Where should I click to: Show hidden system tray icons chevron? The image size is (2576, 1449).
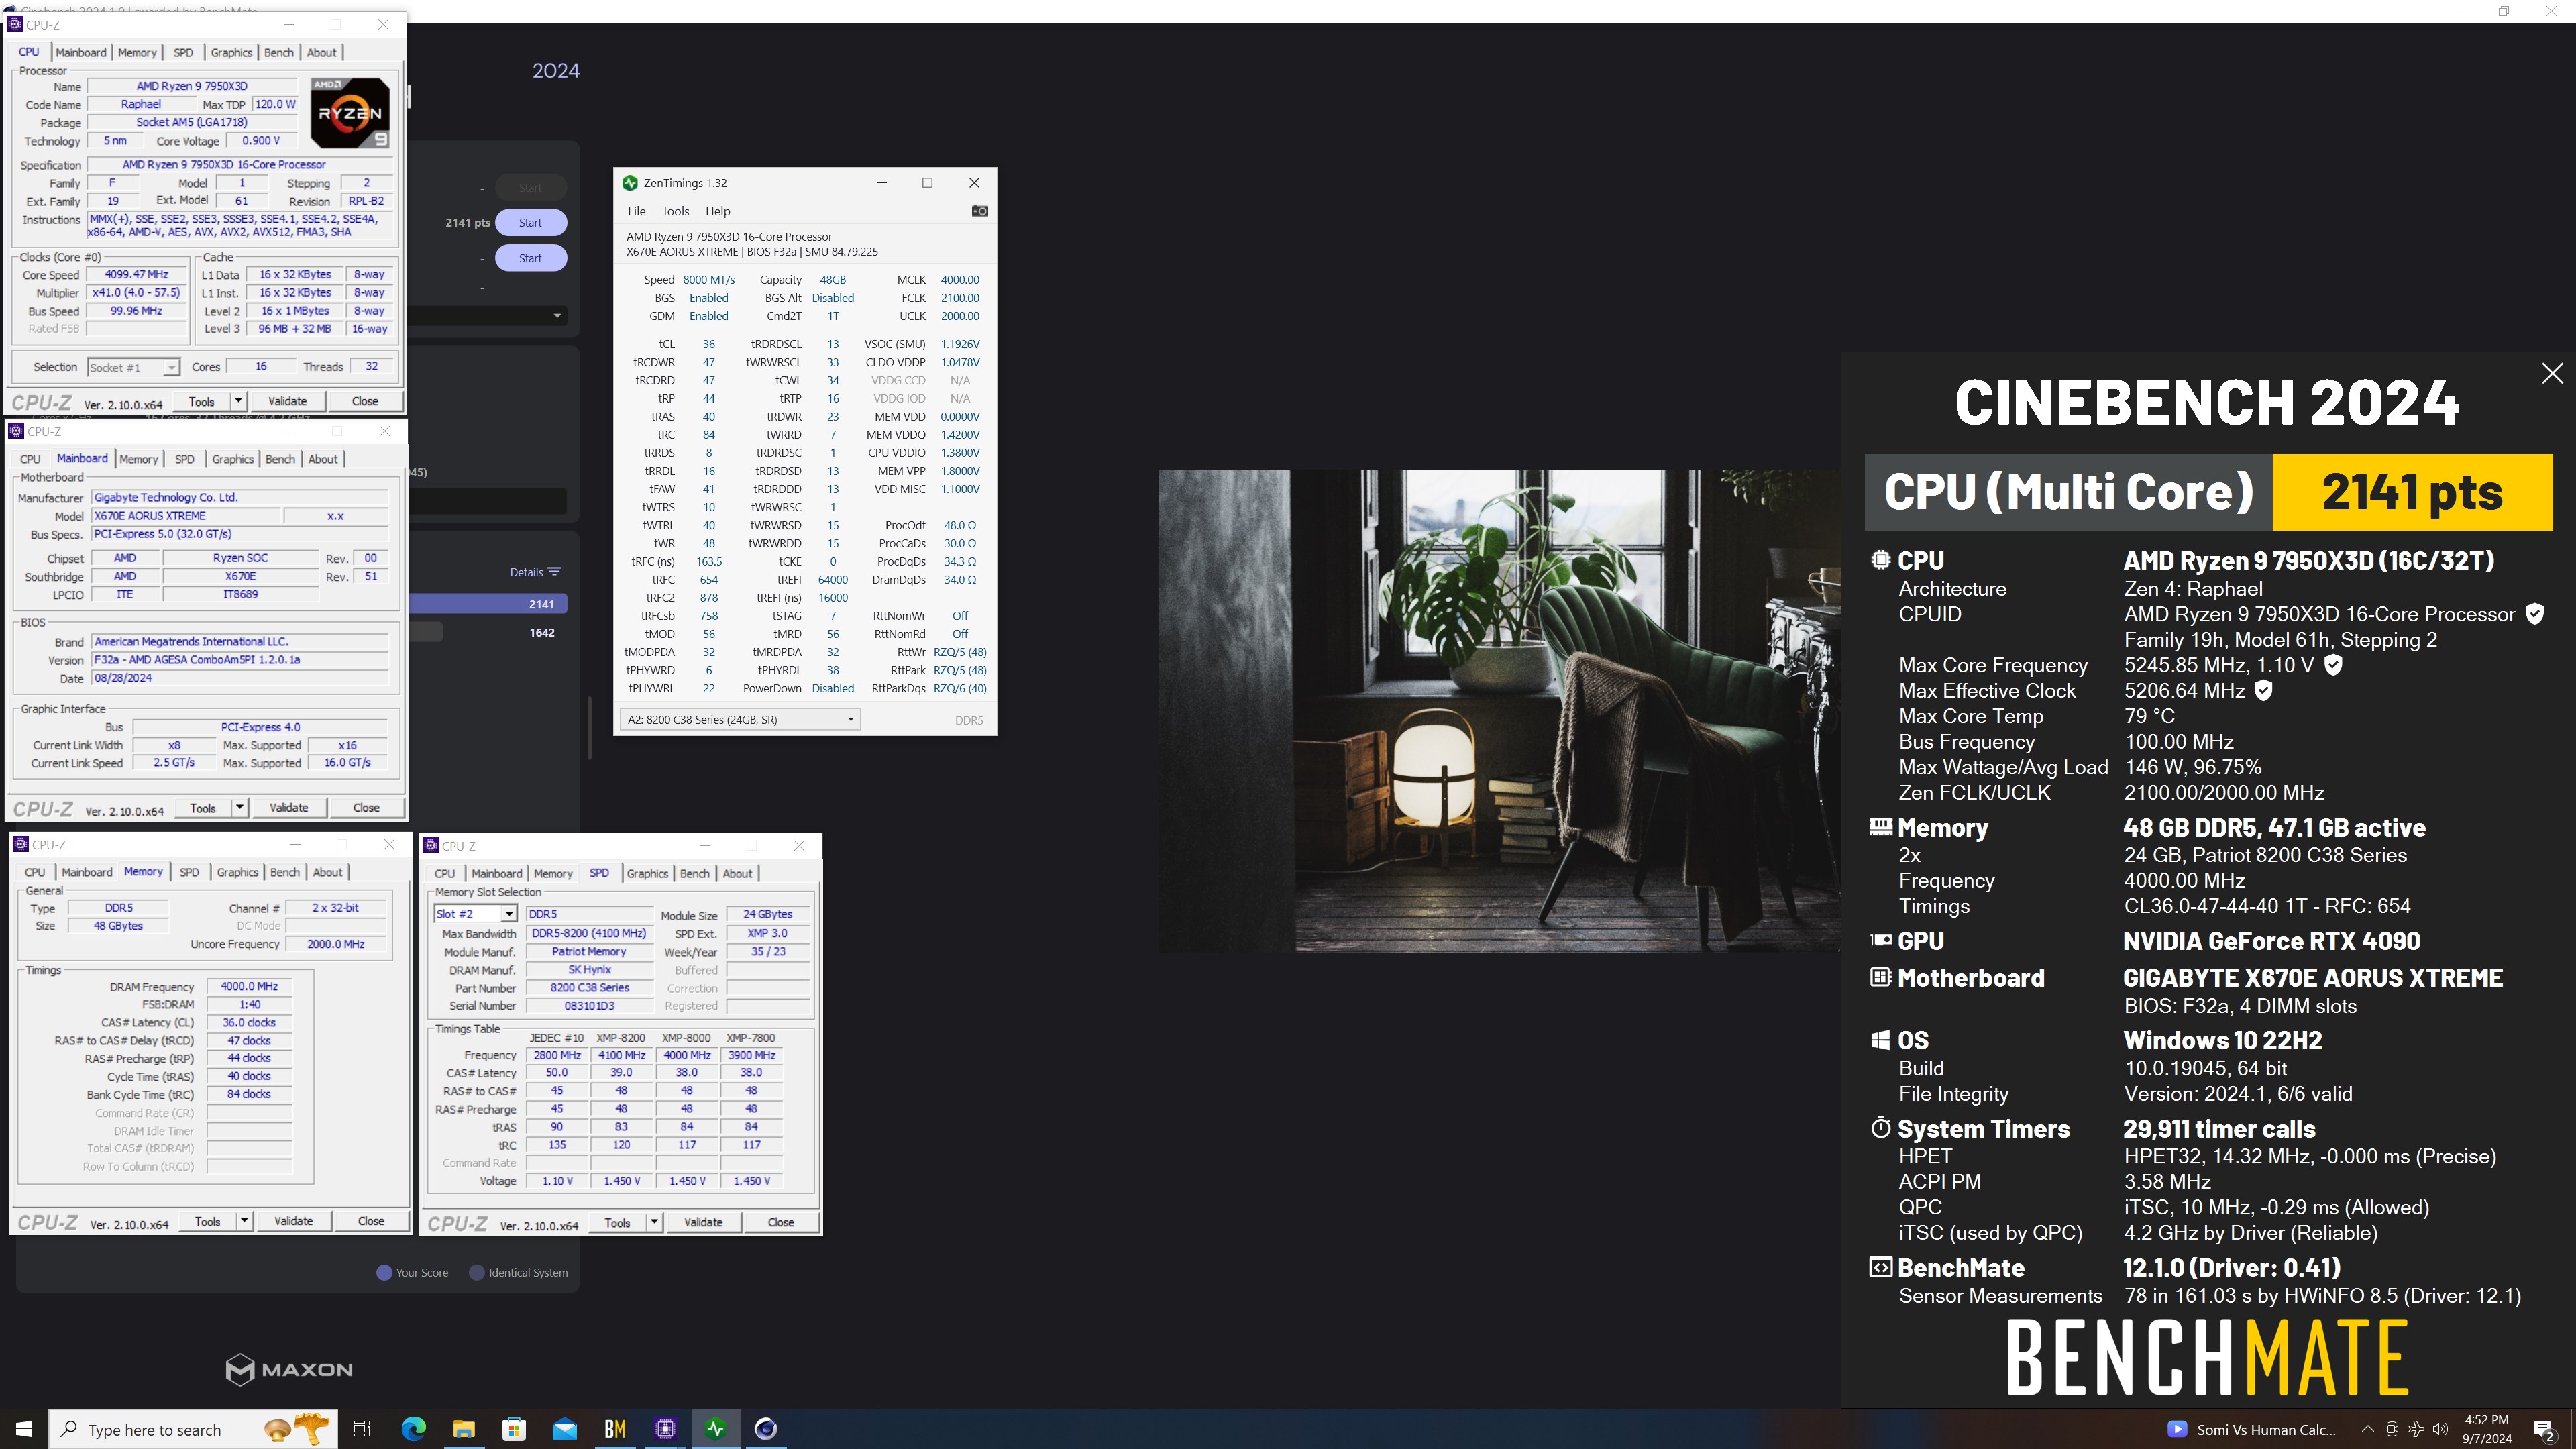click(2367, 1429)
